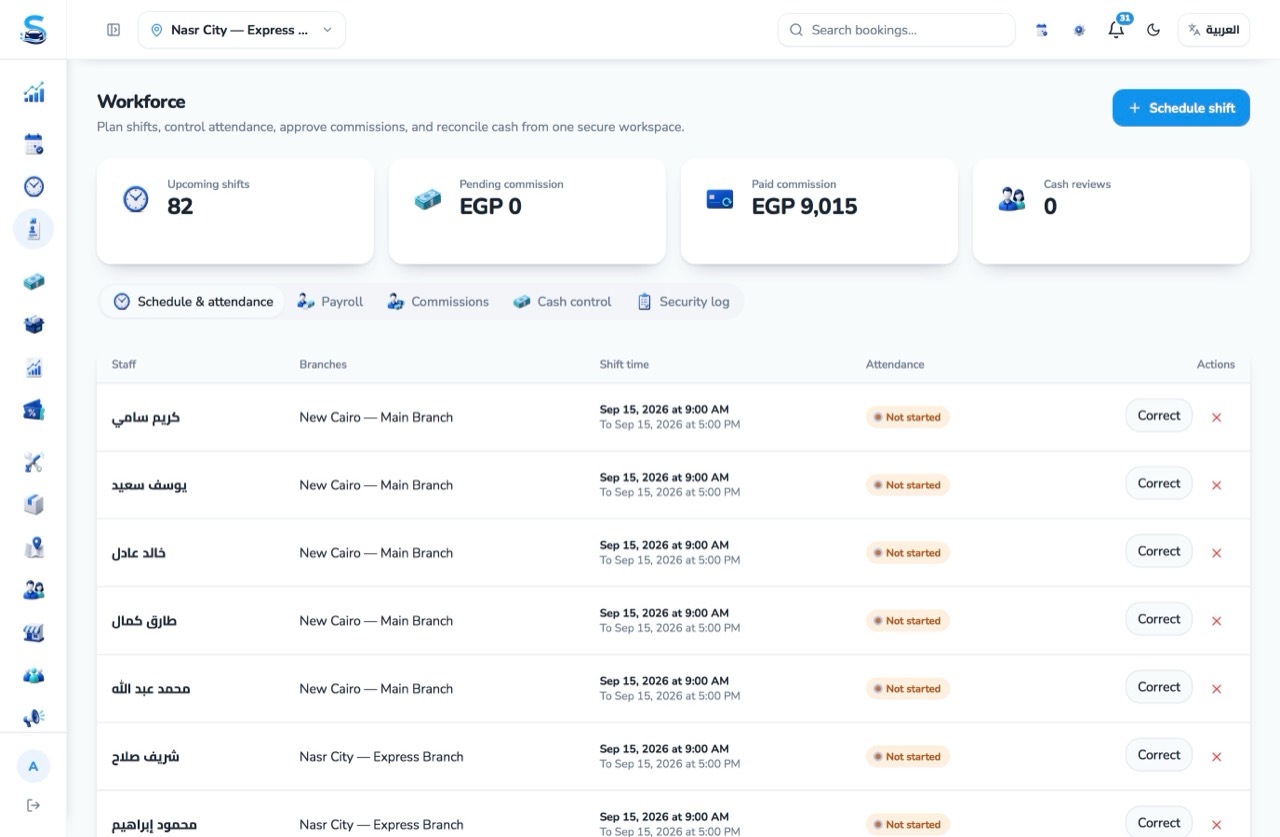Image resolution: width=1280 pixels, height=837 pixels.
Task: Open the map-pin sidebar icon
Action: click(34, 547)
